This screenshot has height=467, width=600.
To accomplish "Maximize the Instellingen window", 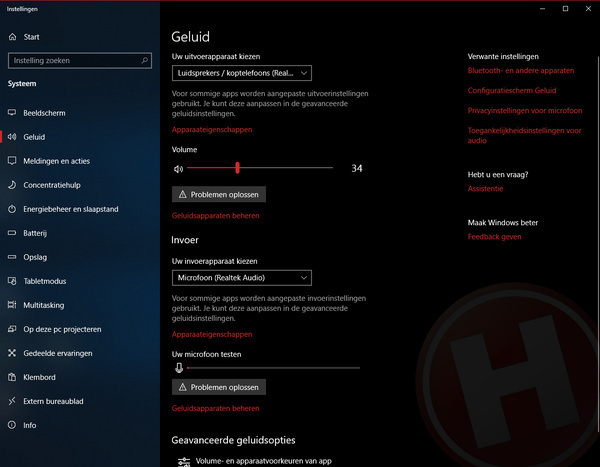I will (565, 8).
